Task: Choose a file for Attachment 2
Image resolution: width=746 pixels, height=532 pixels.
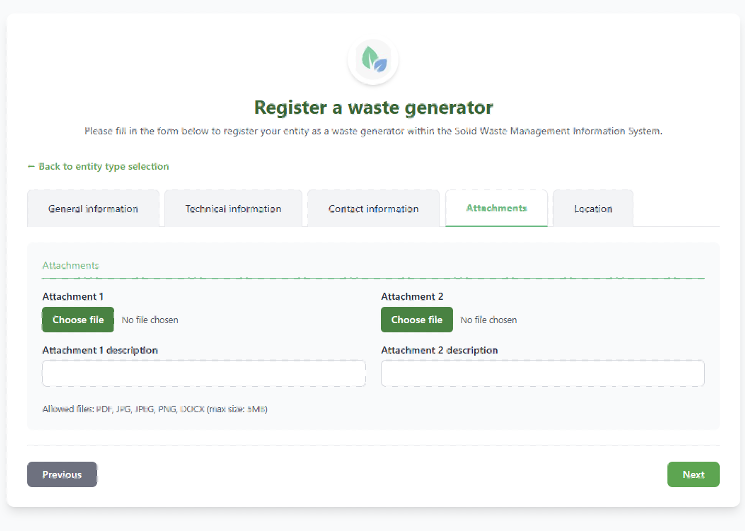Action: tap(417, 320)
